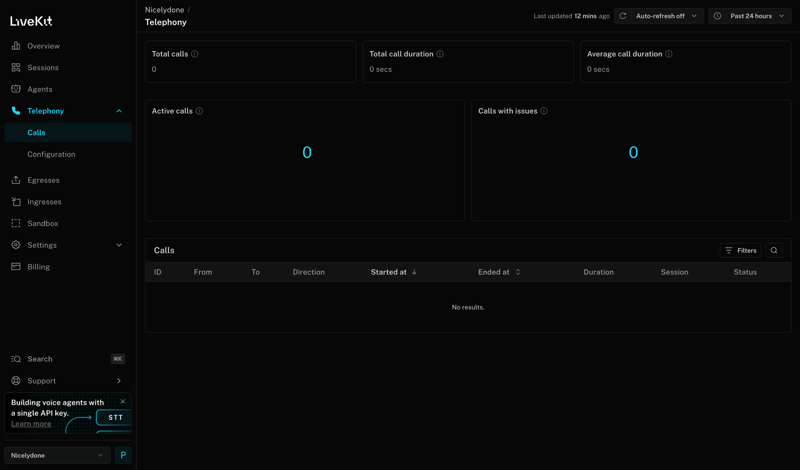Click the refresh icon

click(623, 16)
